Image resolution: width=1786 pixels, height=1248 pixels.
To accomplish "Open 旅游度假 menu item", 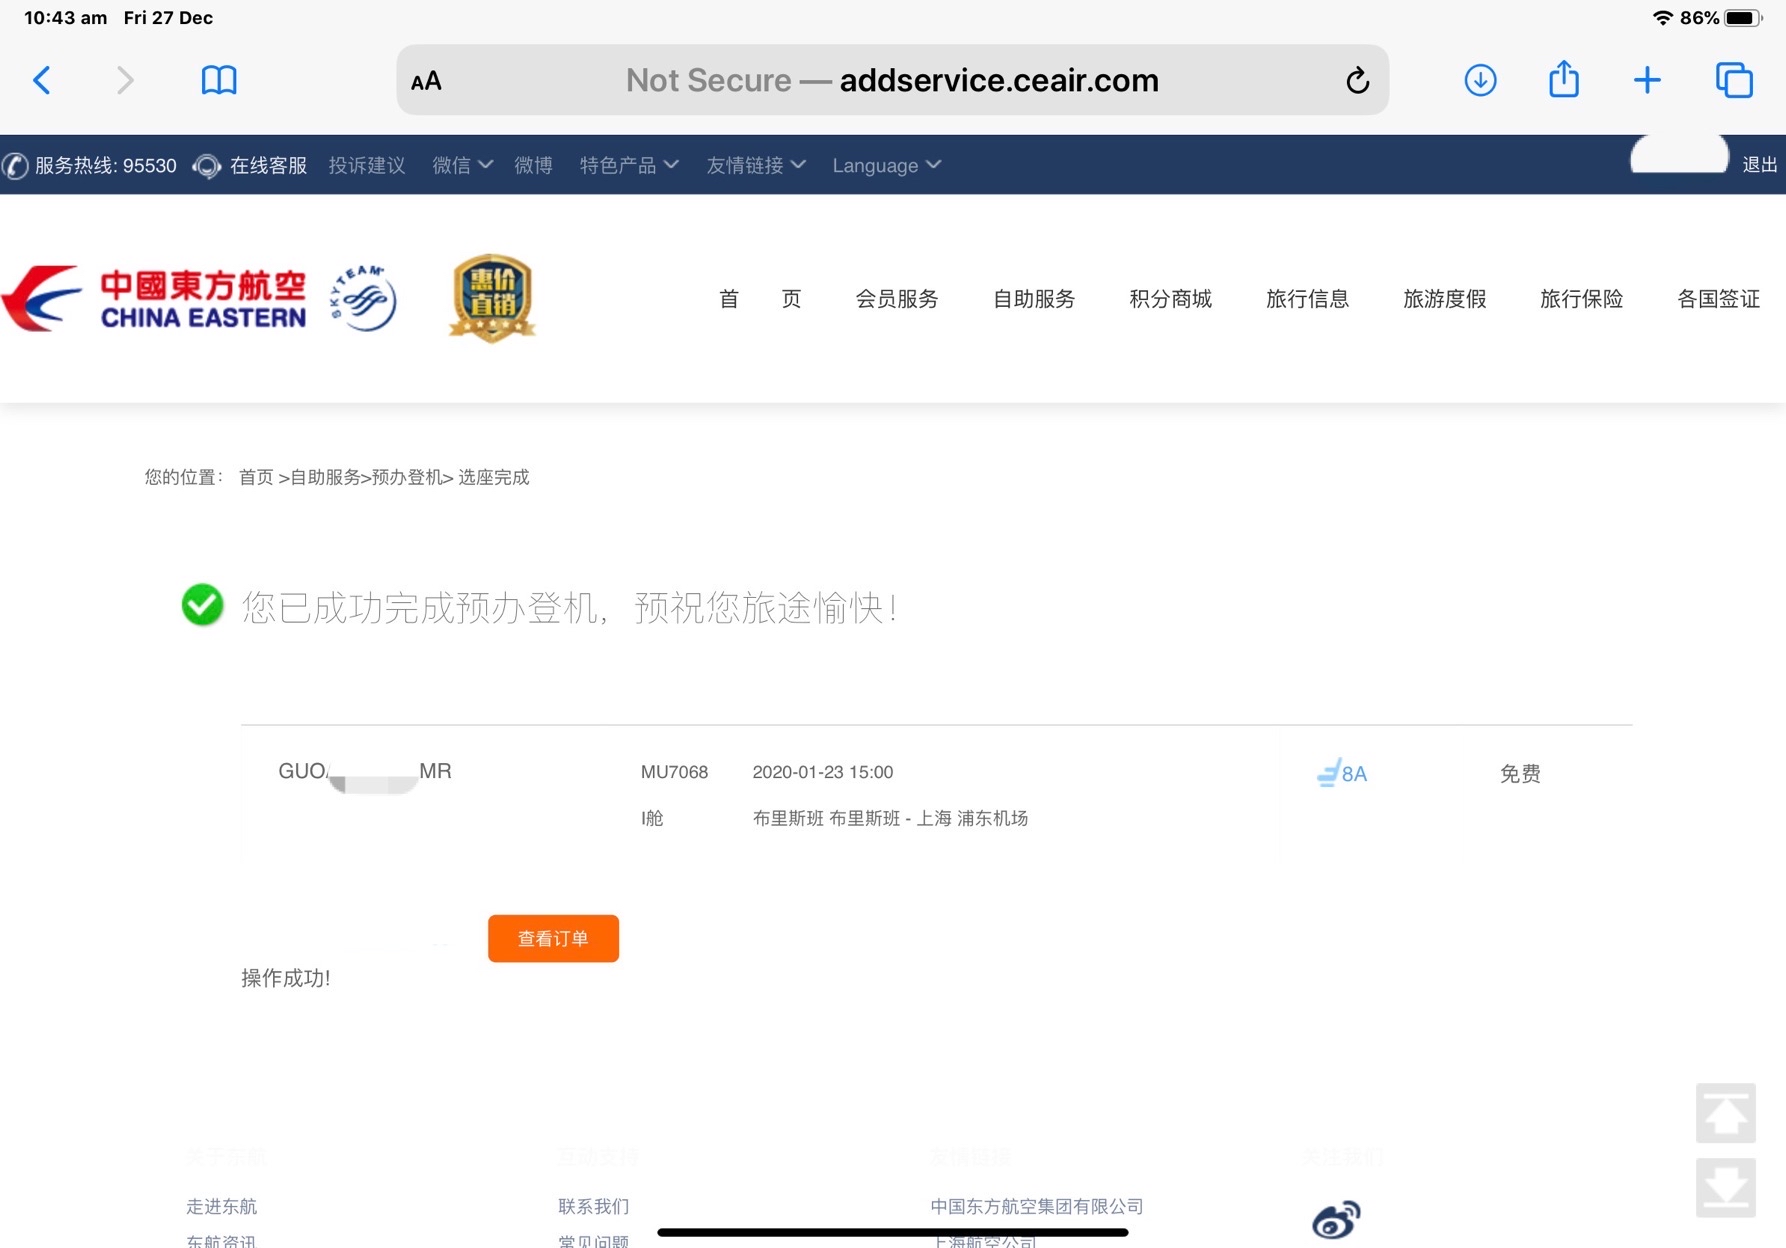I will click(x=1444, y=299).
